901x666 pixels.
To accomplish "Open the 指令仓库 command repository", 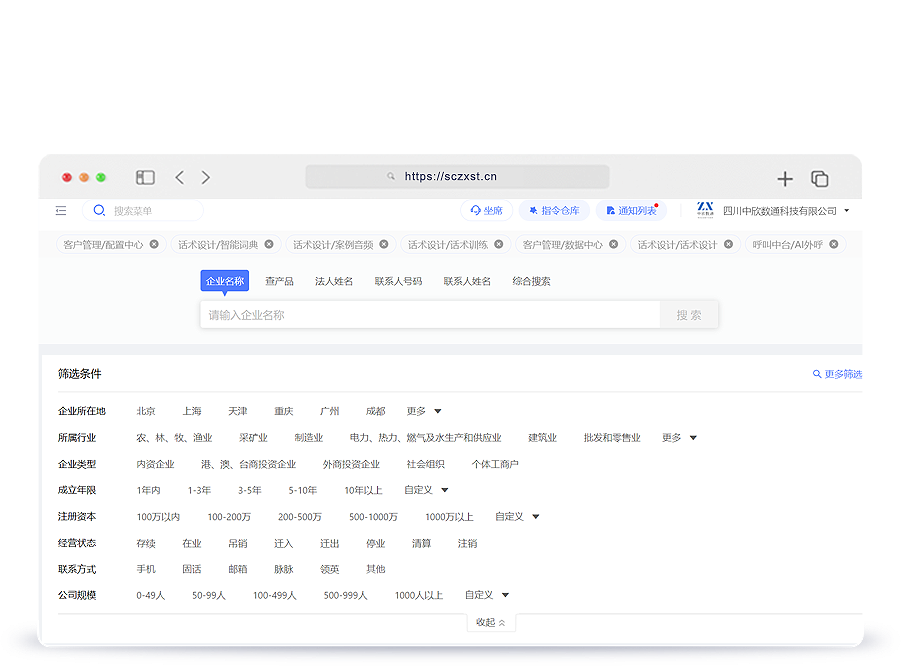I will pyautogui.click(x=554, y=211).
